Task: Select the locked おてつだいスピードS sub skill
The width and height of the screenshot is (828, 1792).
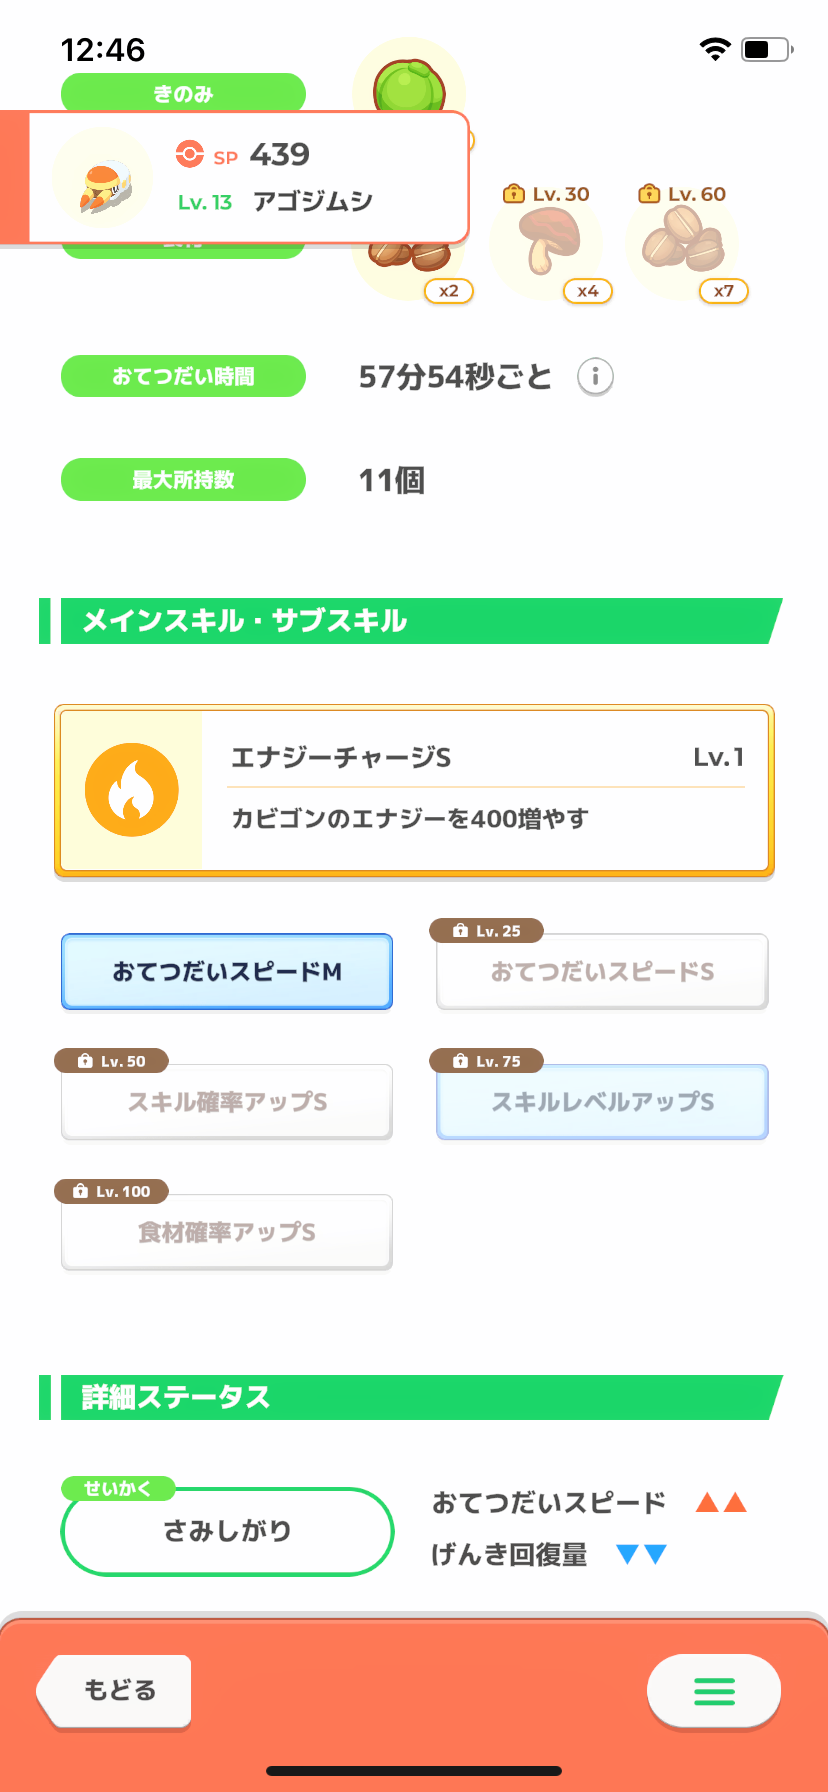Action: tap(602, 972)
